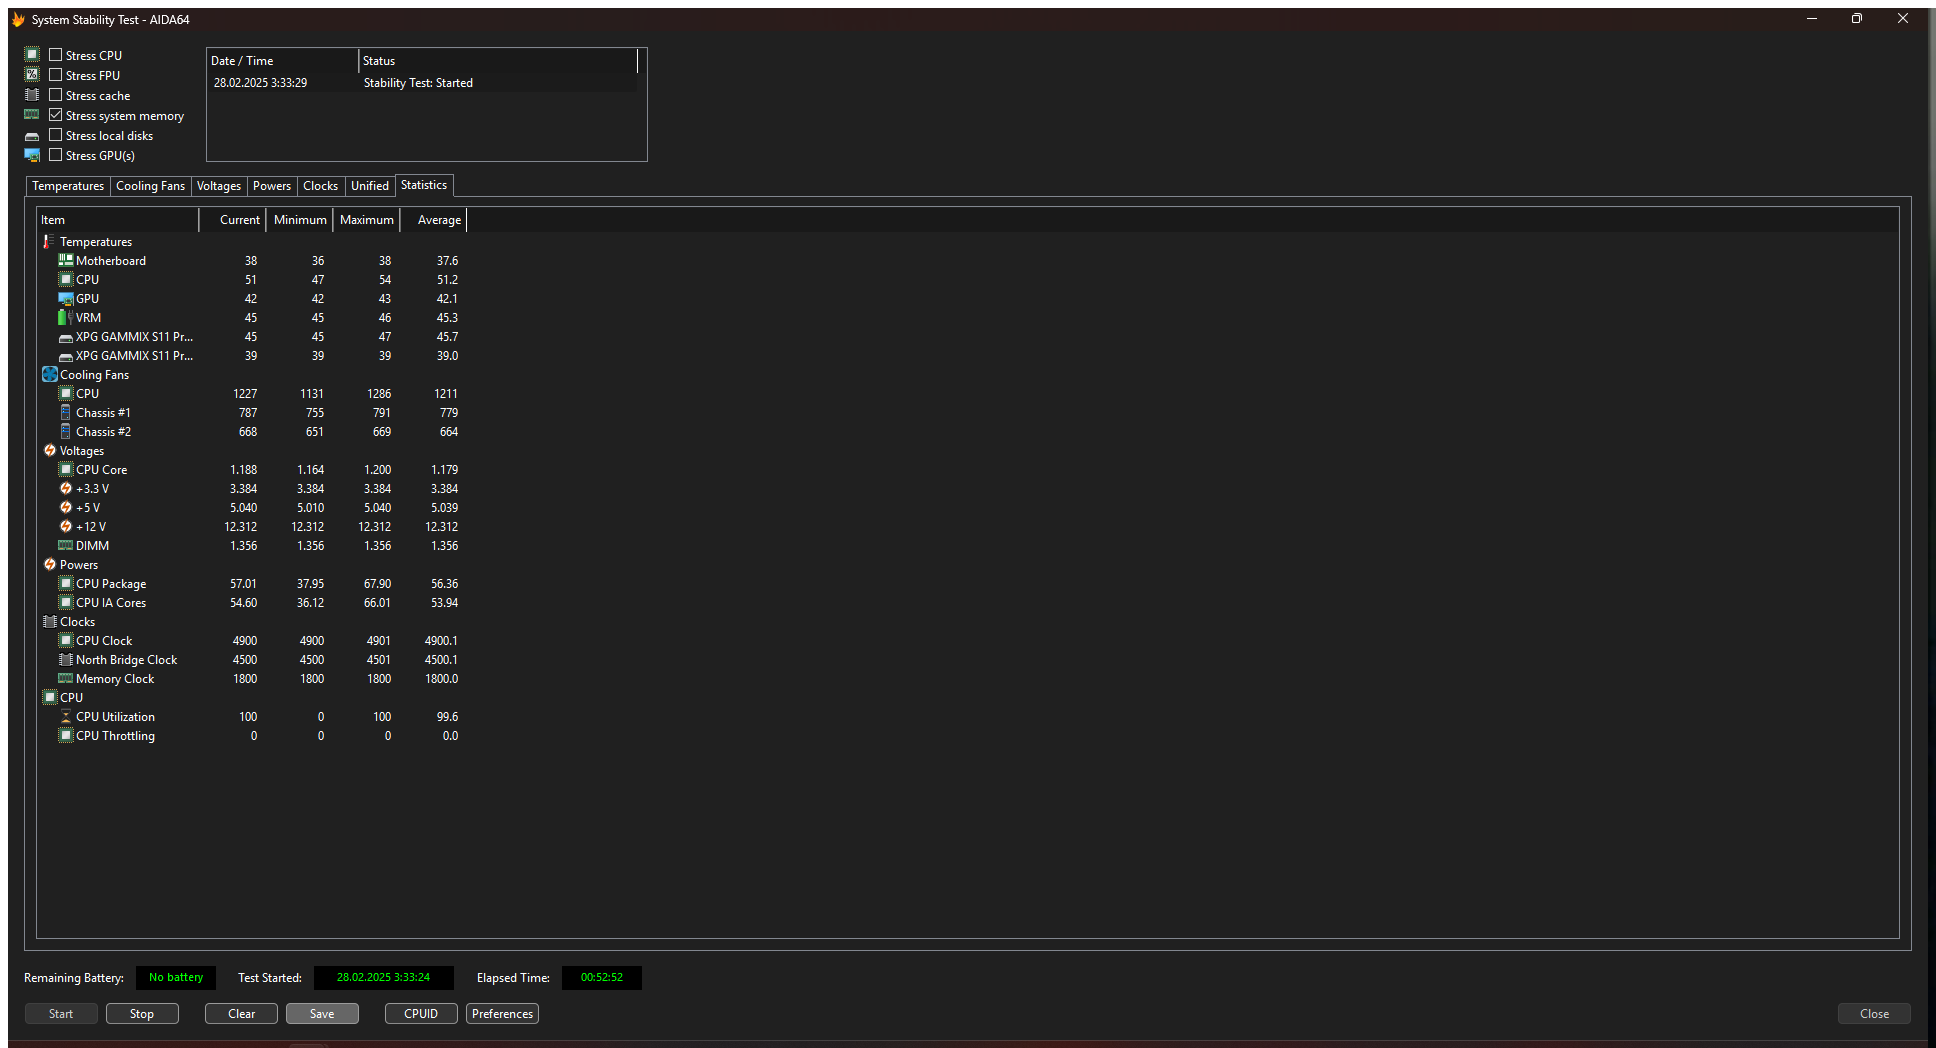The image size is (1936, 1048).
Task: Select the Memory Clock row
Action: [252, 679]
